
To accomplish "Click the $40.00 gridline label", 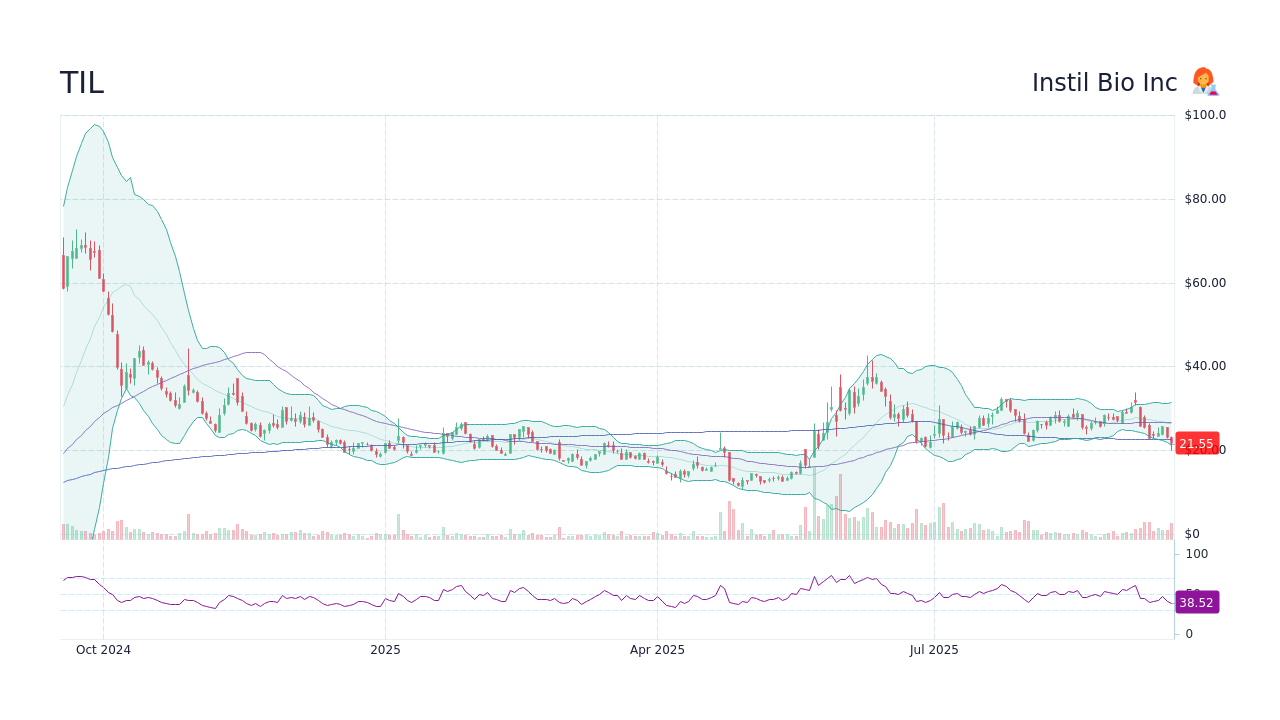I will 1205,366.
